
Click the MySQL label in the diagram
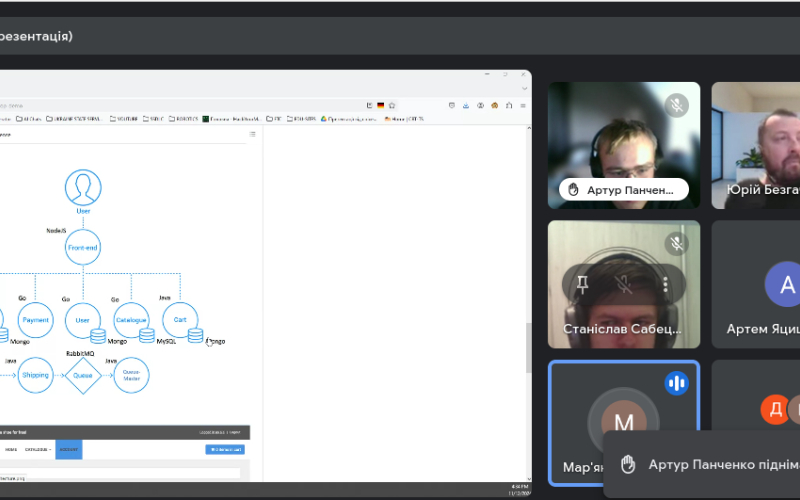click(166, 341)
